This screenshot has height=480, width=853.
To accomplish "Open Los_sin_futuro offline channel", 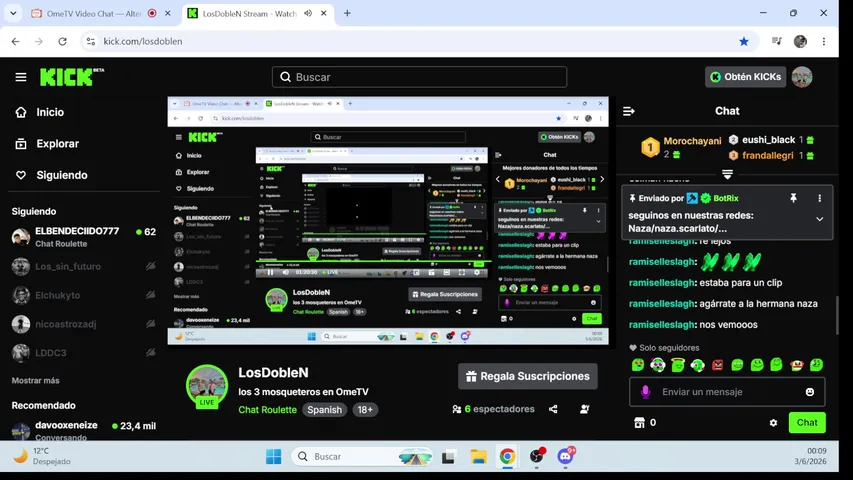I will 83,266.
